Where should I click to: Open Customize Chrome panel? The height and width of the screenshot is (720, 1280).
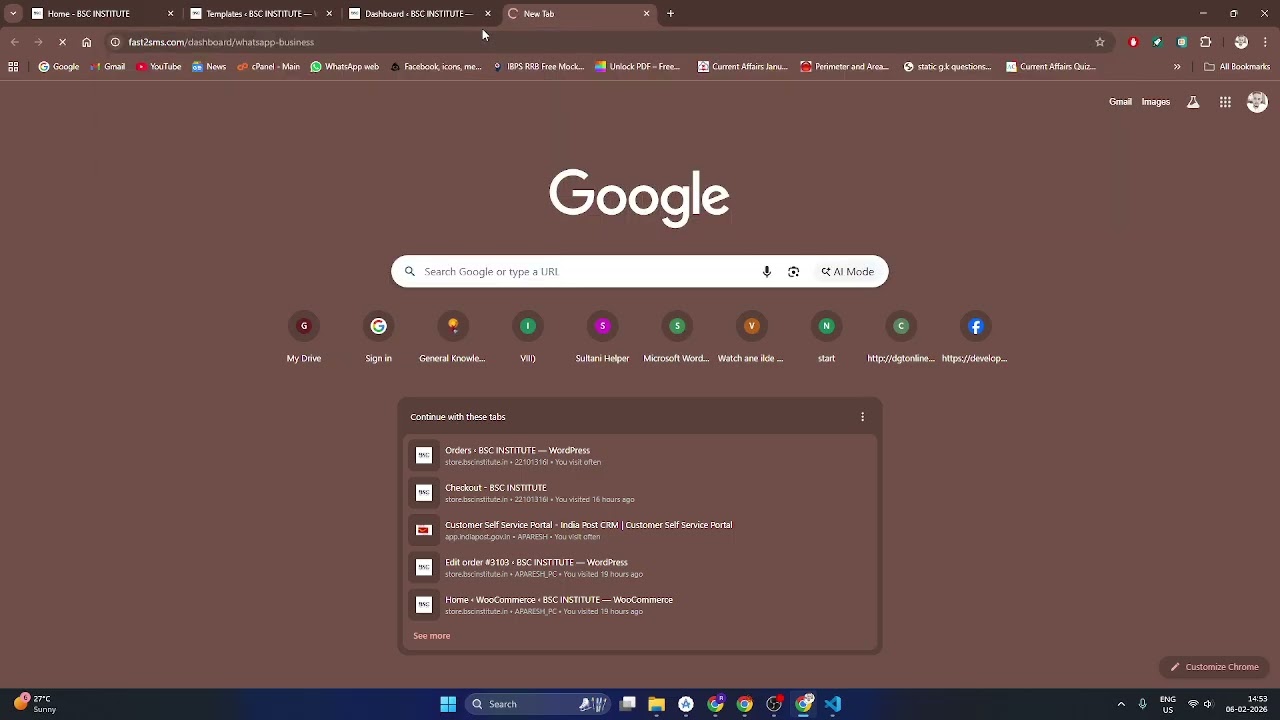[x=1215, y=667]
